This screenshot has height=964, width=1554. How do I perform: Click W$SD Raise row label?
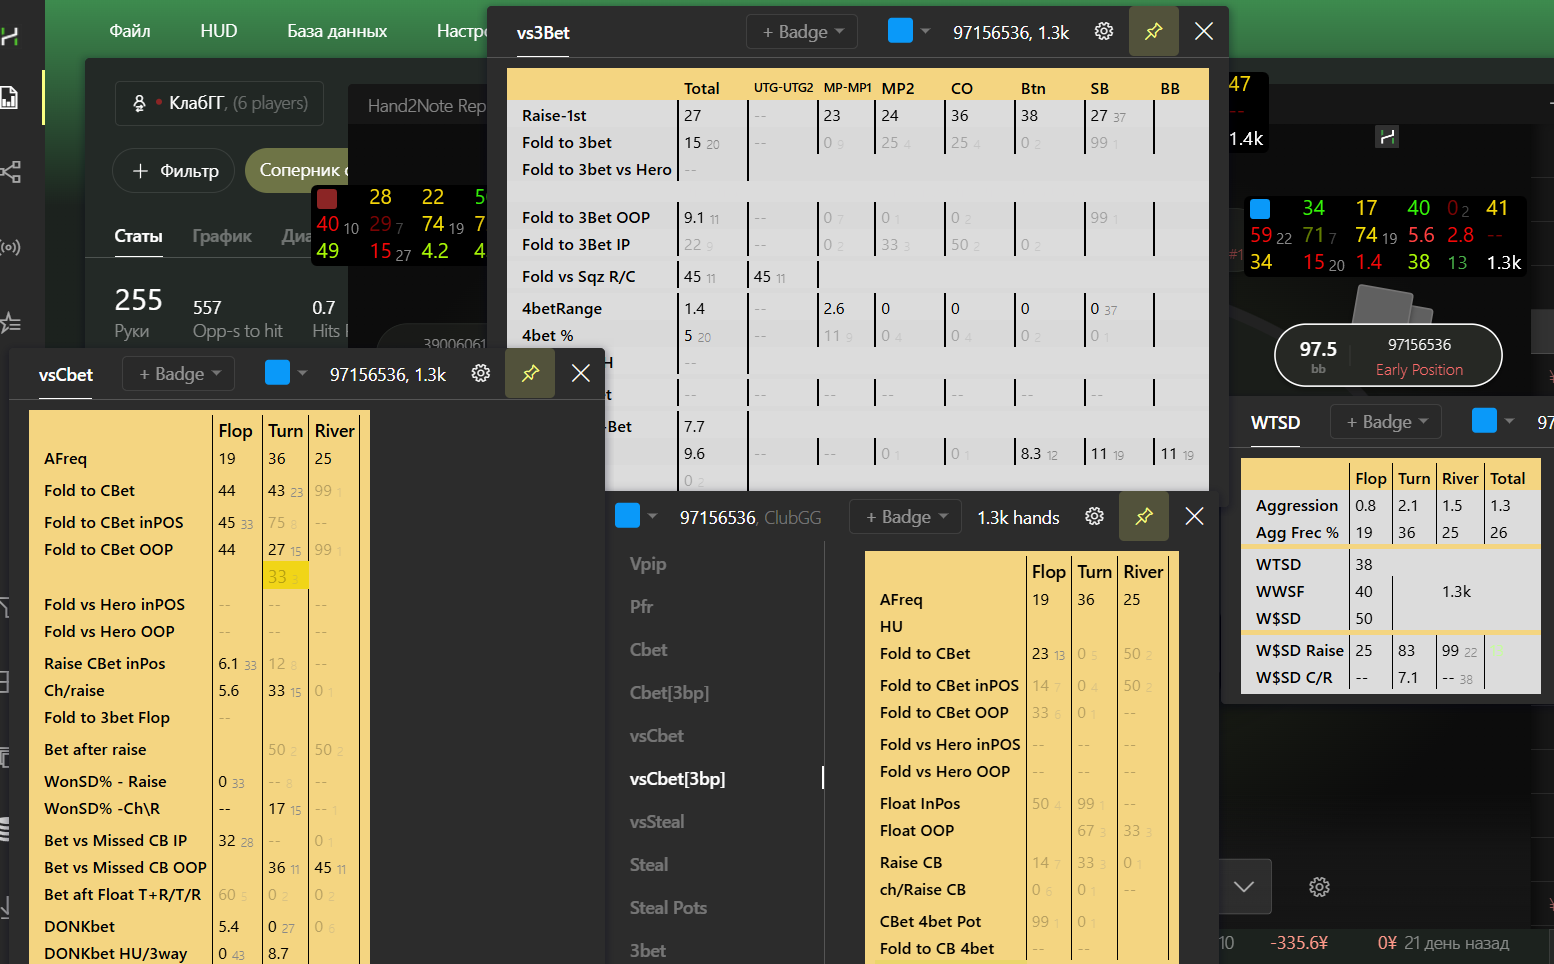click(x=1300, y=651)
